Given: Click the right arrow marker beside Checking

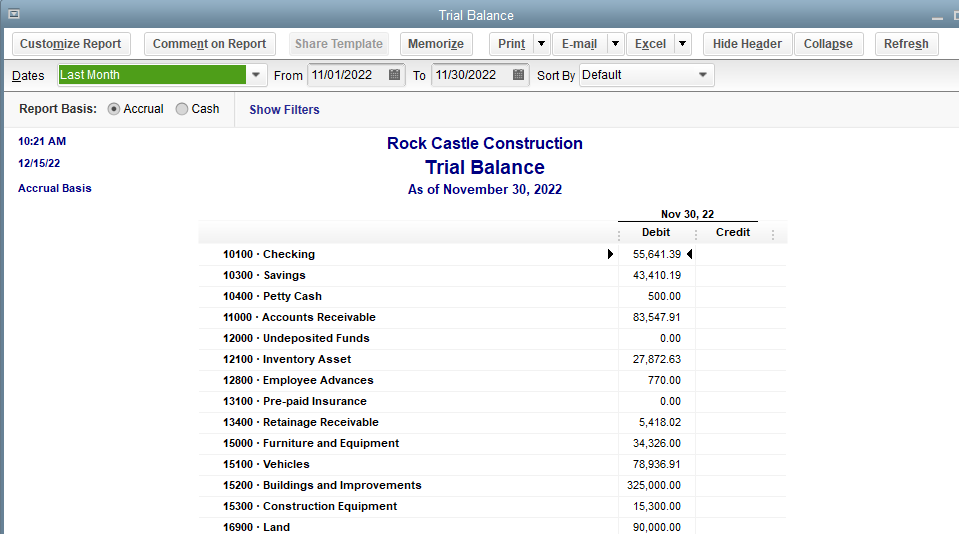Looking at the screenshot, I should [610, 254].
